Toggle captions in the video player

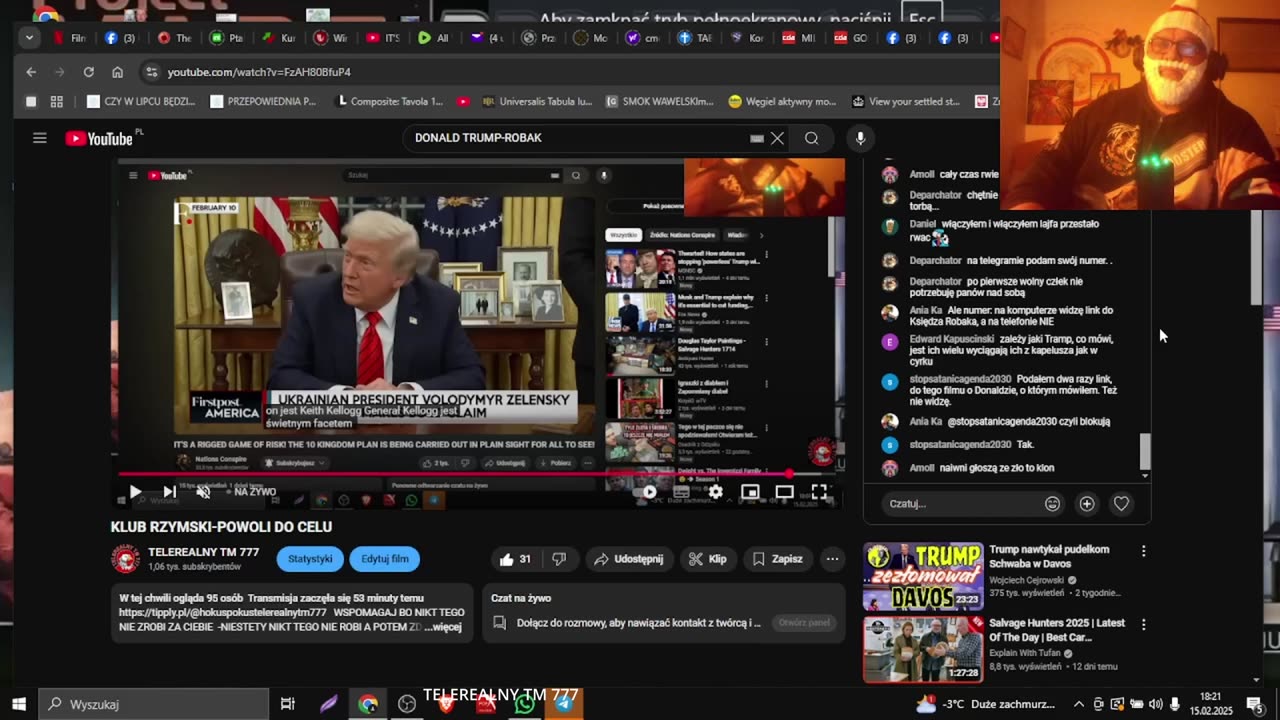[x=682, y=492]
